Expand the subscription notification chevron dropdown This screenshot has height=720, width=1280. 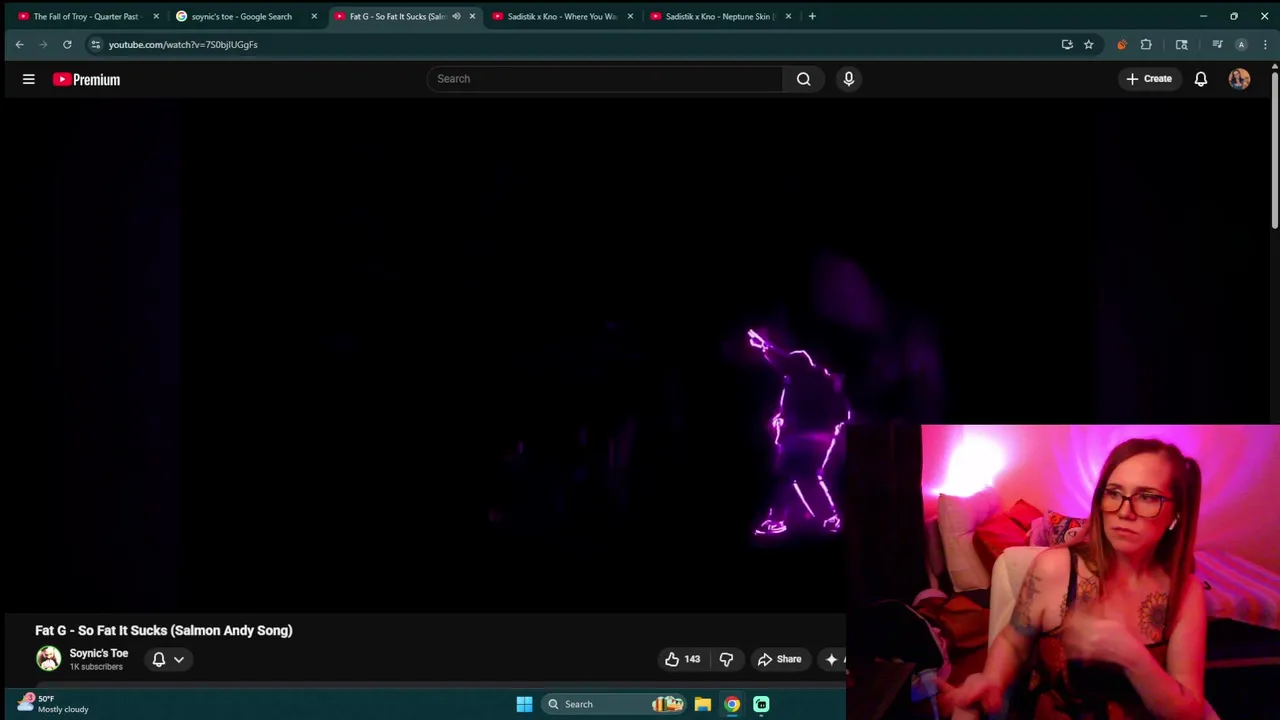pos(179,659)
